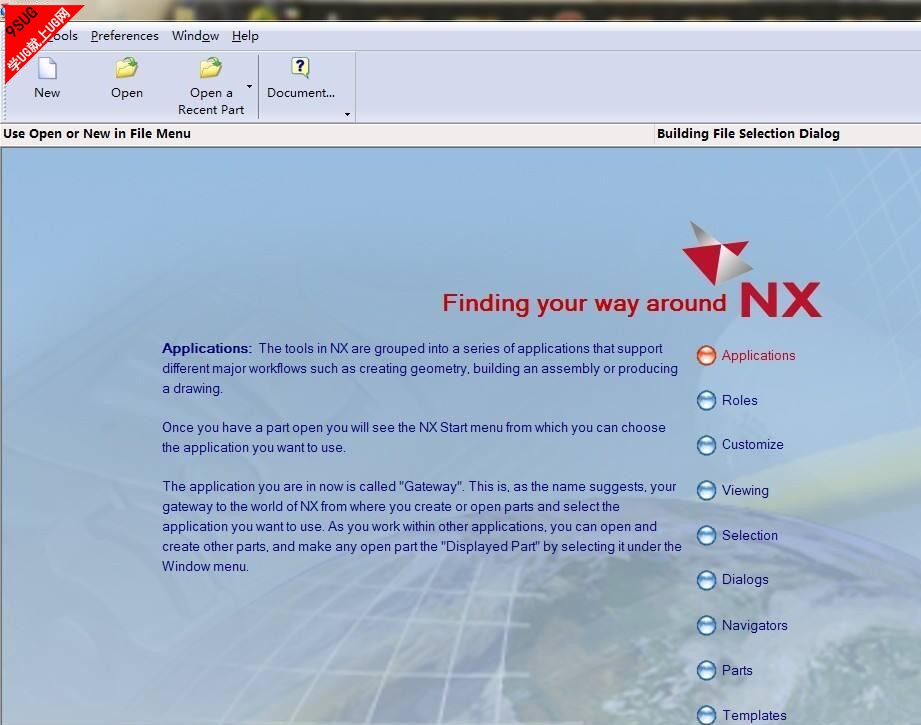Image resolution: width=921 pixels, height=725 pixels.
Task: Open the Help menu
Action: [x=245, y=36]
